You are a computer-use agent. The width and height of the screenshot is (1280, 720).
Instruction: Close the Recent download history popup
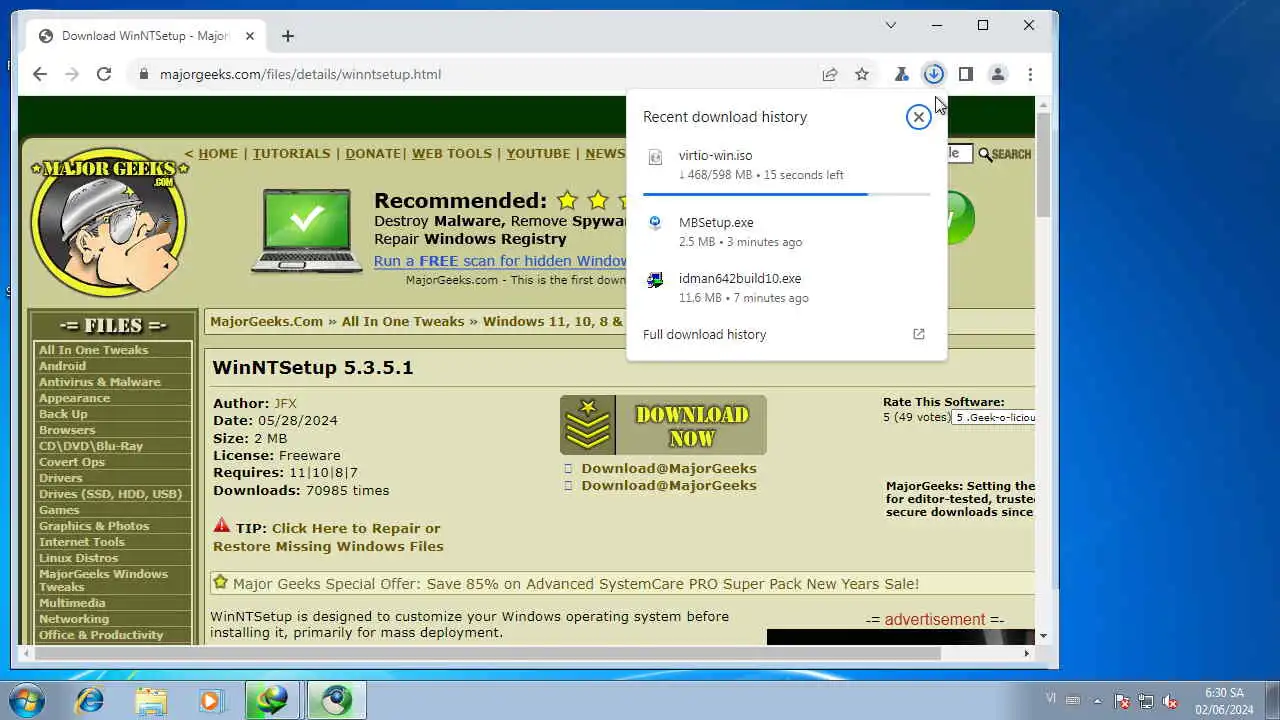click(918, 117)
